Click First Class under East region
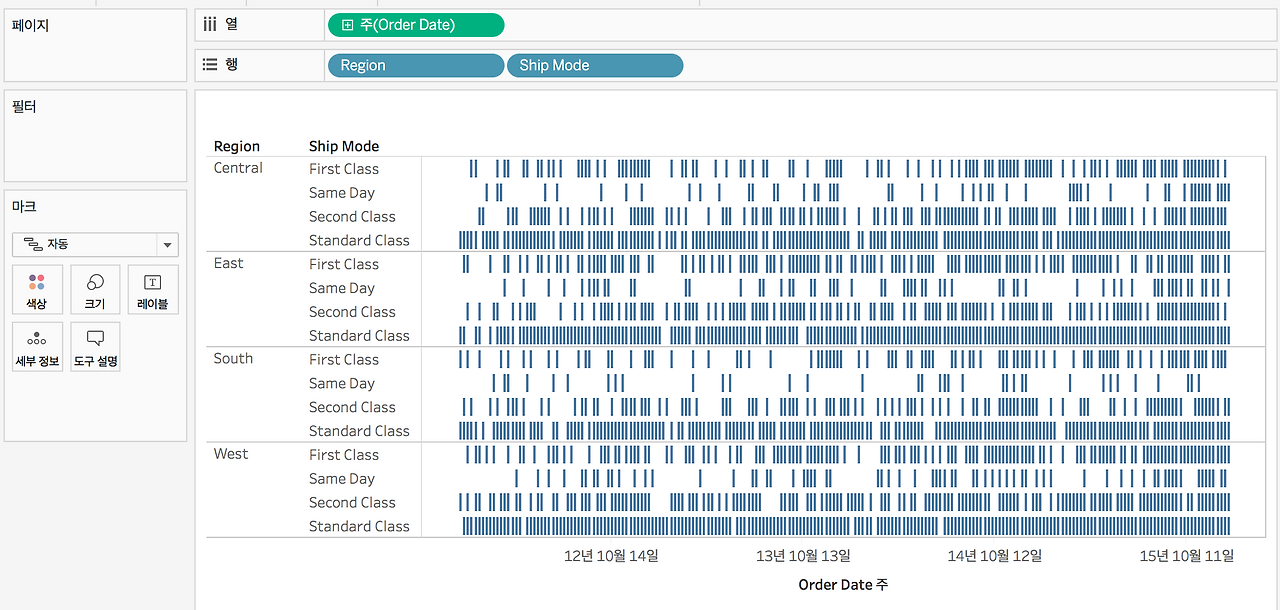Image resolution: width=1280 pixels, height=610 pixels. coord(344,264)
